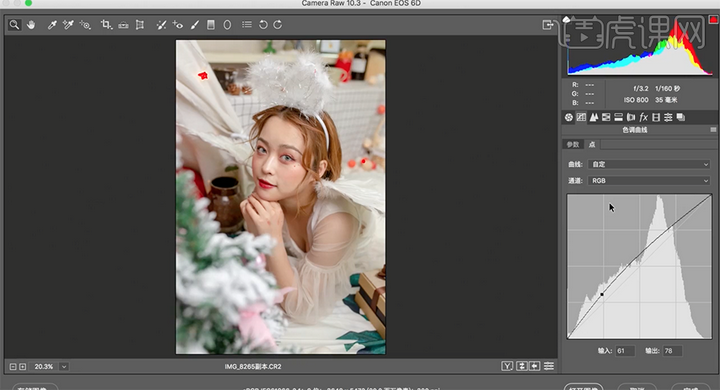720x390 pixels.
Task: Open the Calibration panel tab
Action: [656, 117]
